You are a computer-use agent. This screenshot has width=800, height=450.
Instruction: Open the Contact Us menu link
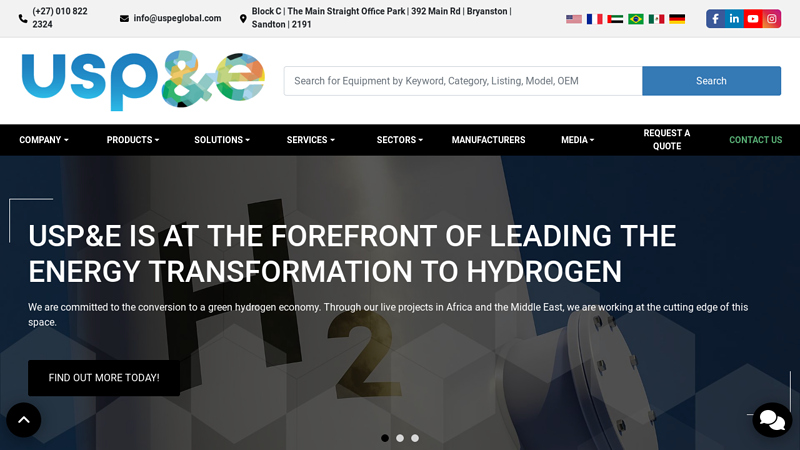[x=756, y=140]
